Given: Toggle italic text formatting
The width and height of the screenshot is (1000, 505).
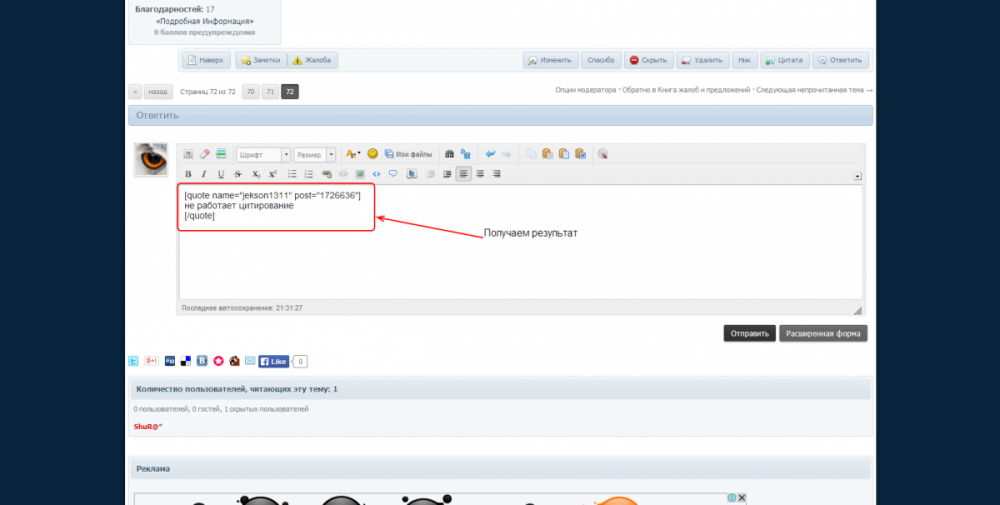Looking at the screenshot, I should pos(204,174).
